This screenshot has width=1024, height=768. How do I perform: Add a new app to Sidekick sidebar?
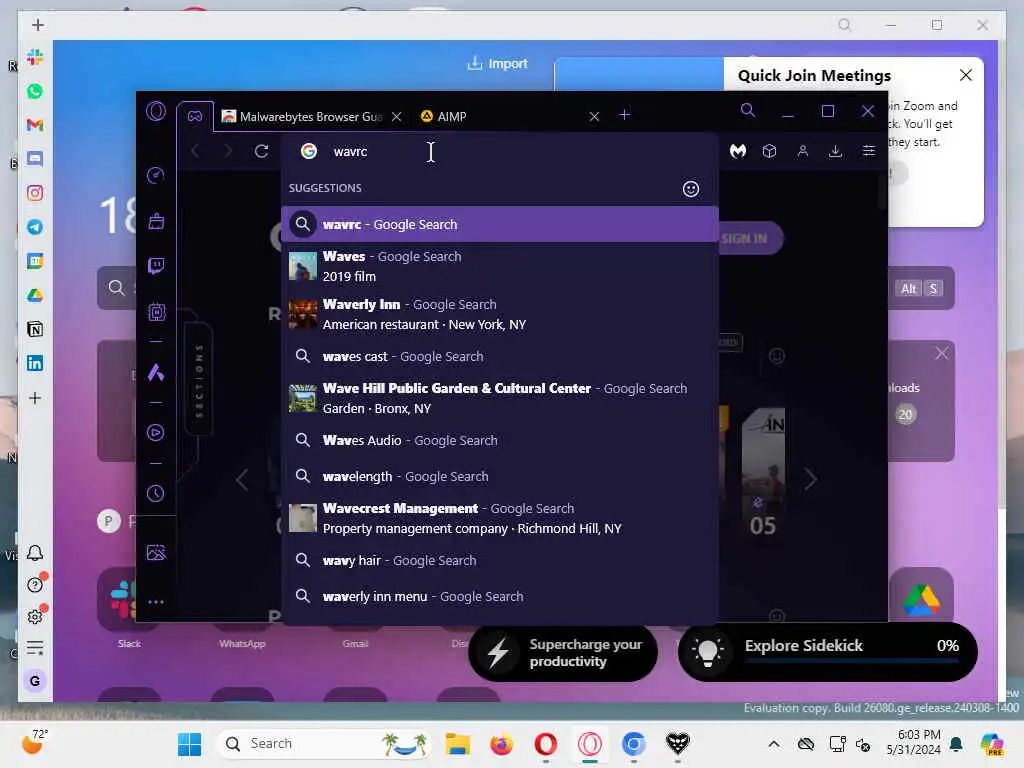click(35, 398)
